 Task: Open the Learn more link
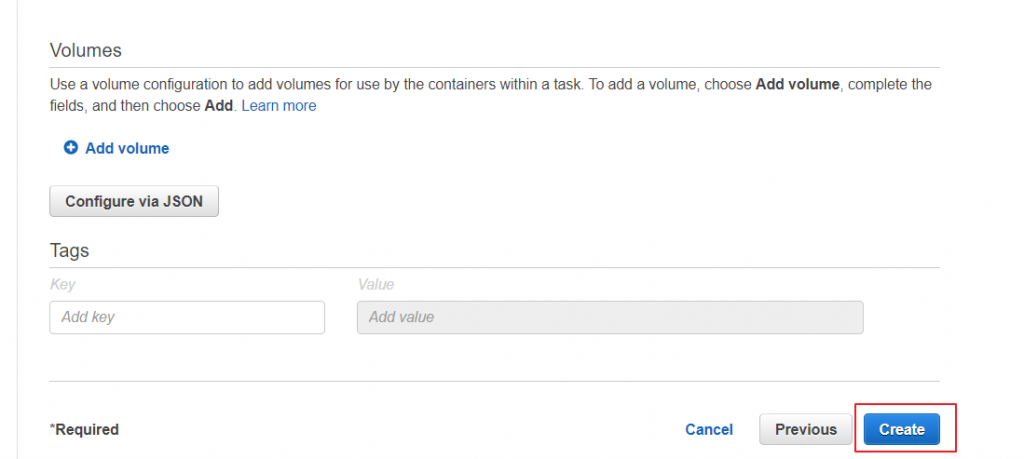pyautogui.click(x=279, y=105)
